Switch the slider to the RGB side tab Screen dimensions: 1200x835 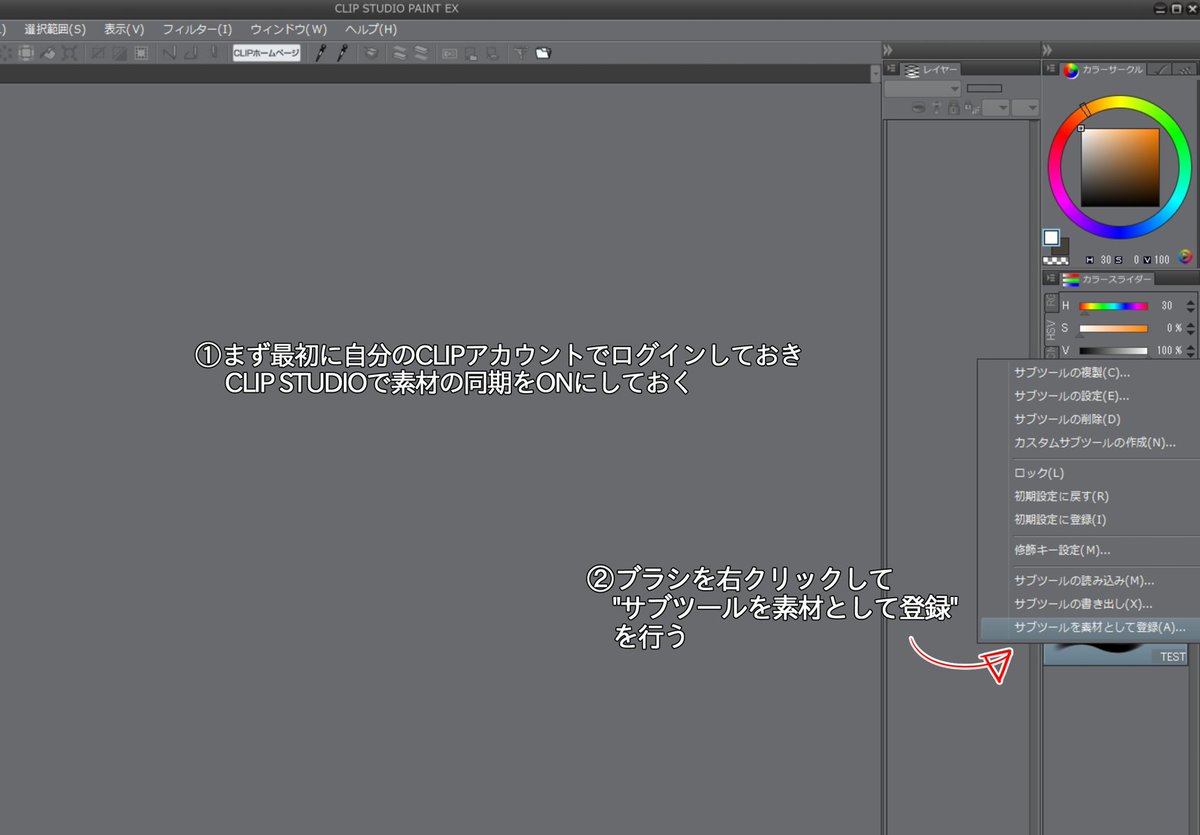tap(1051, 303)
